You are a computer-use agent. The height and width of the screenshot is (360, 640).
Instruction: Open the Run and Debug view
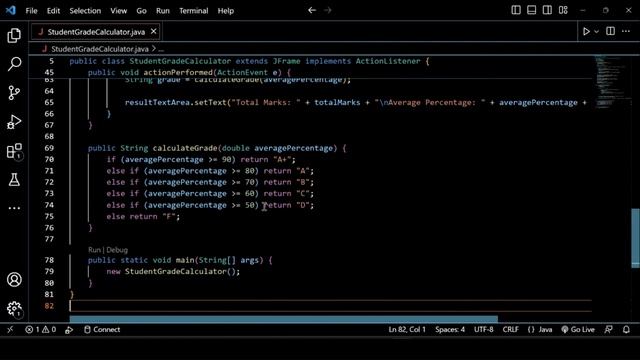[14, 122]
